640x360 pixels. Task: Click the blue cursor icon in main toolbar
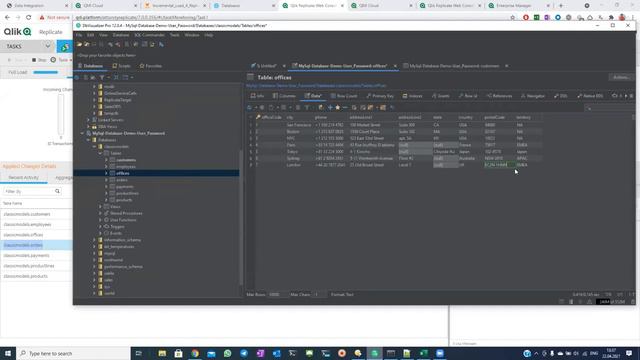click(162, 44)
